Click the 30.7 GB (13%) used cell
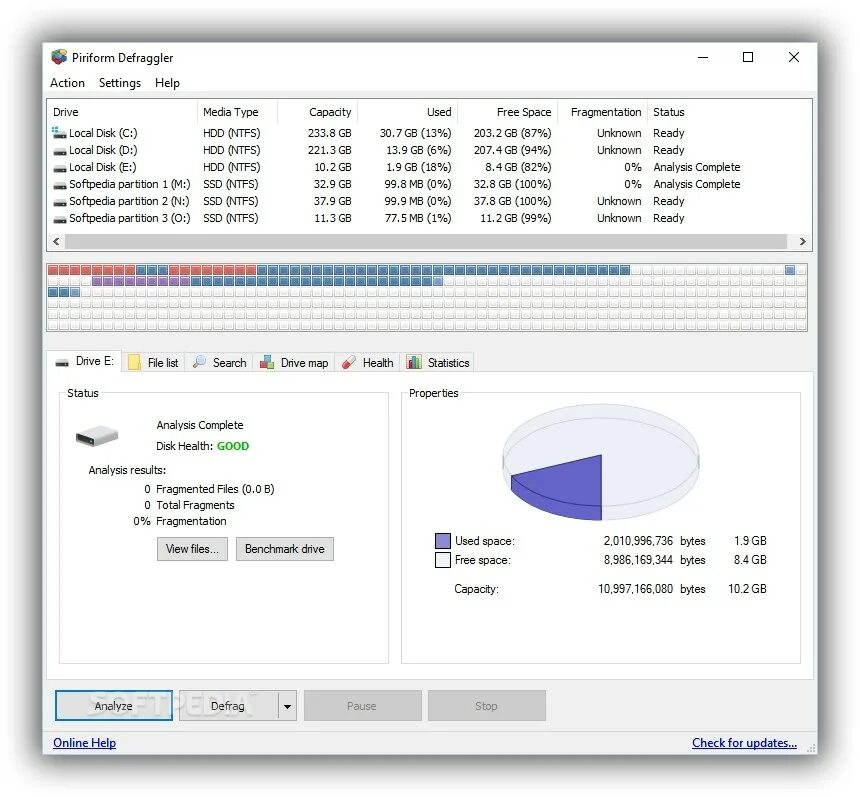 (x=415, y=133)
